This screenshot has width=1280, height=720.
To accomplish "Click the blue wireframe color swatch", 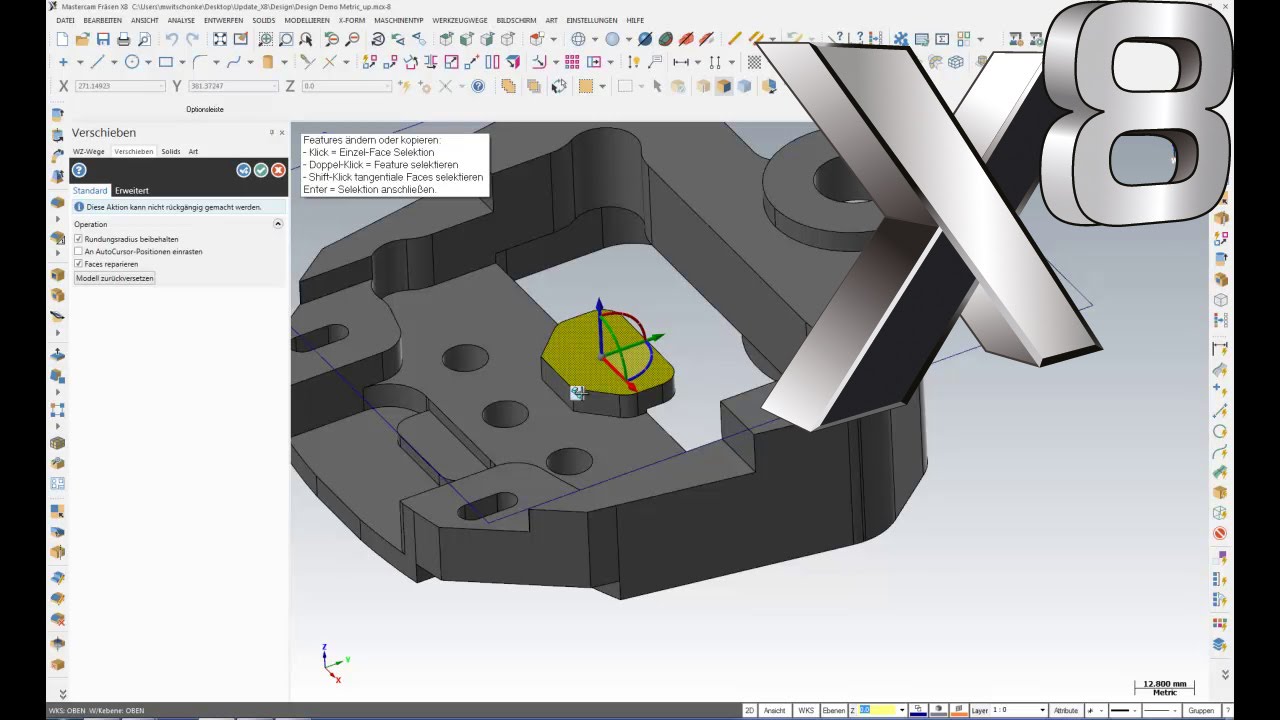I will tap(918, 710).
